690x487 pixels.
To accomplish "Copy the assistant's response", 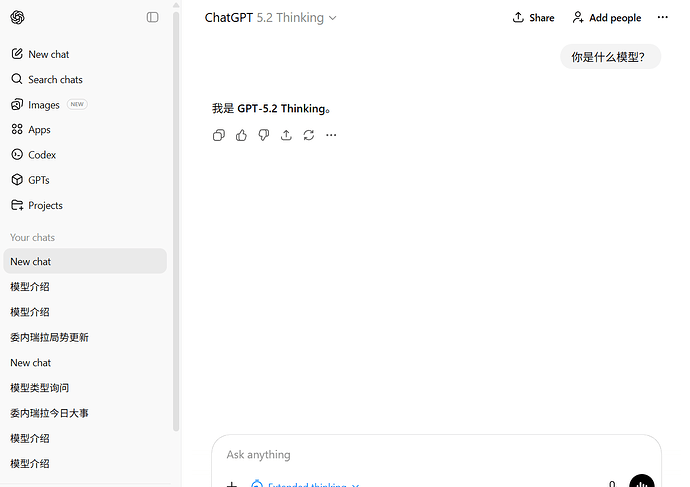I will (x=219, y=135).
